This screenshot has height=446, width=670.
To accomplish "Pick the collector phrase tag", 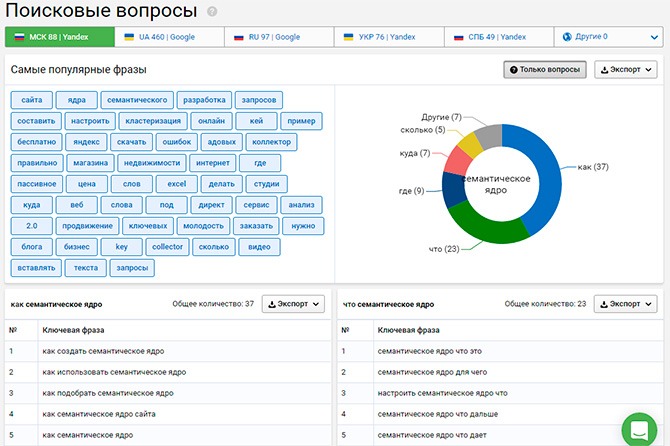I will (168, 246).
